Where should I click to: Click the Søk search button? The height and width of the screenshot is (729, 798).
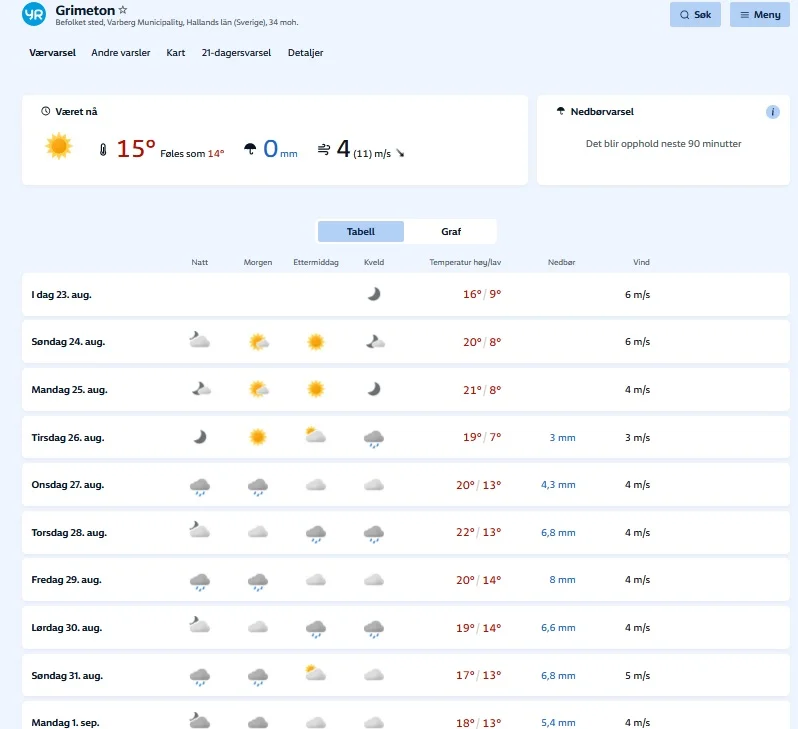click(x=695, y=15)
